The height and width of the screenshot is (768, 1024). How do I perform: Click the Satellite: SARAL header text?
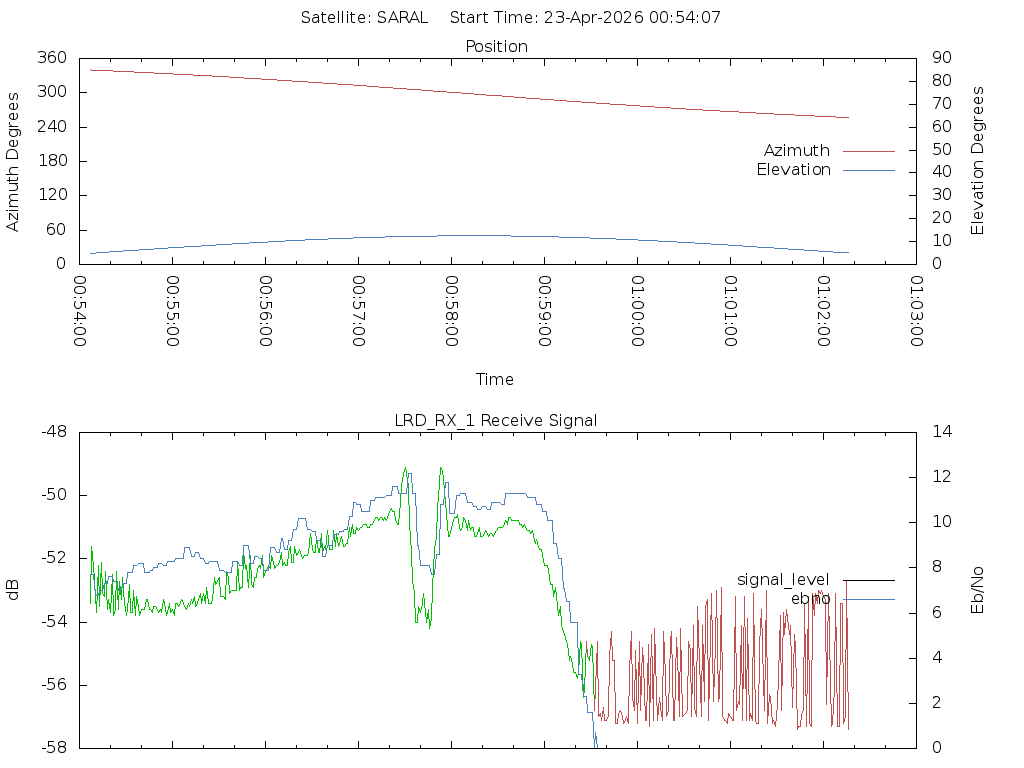coord(364,18)
